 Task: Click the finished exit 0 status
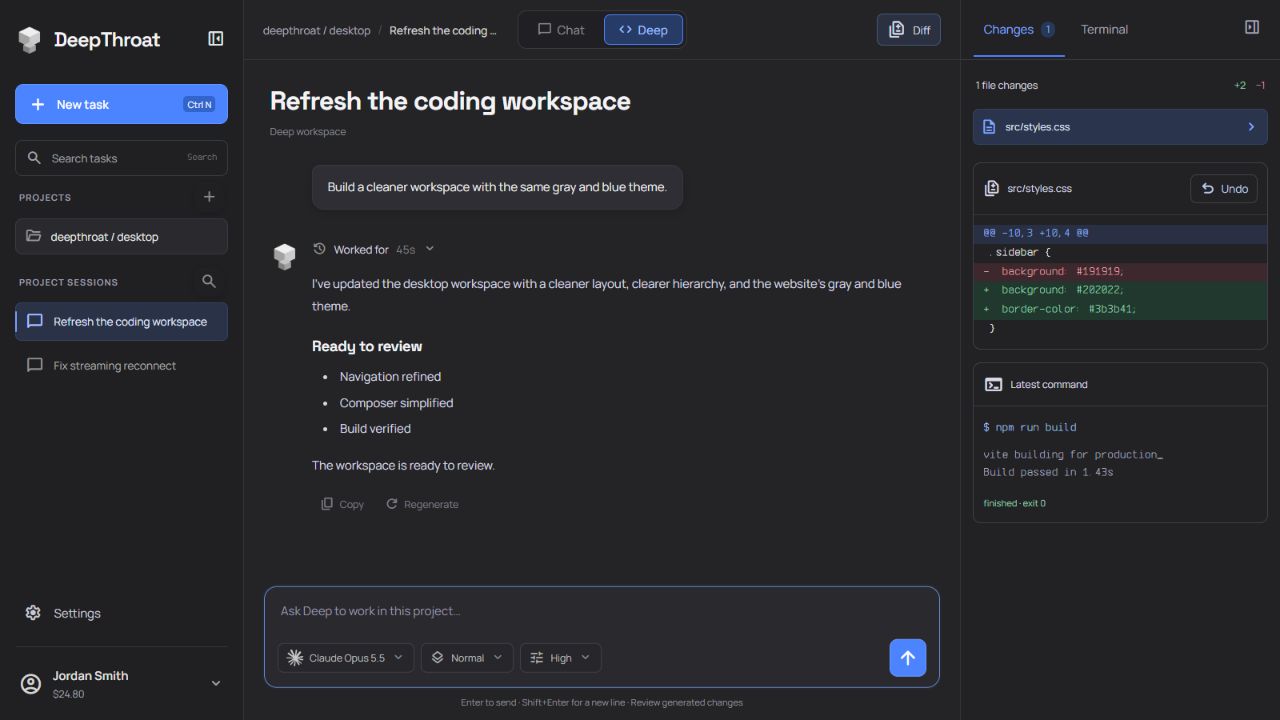(1014, 503)
